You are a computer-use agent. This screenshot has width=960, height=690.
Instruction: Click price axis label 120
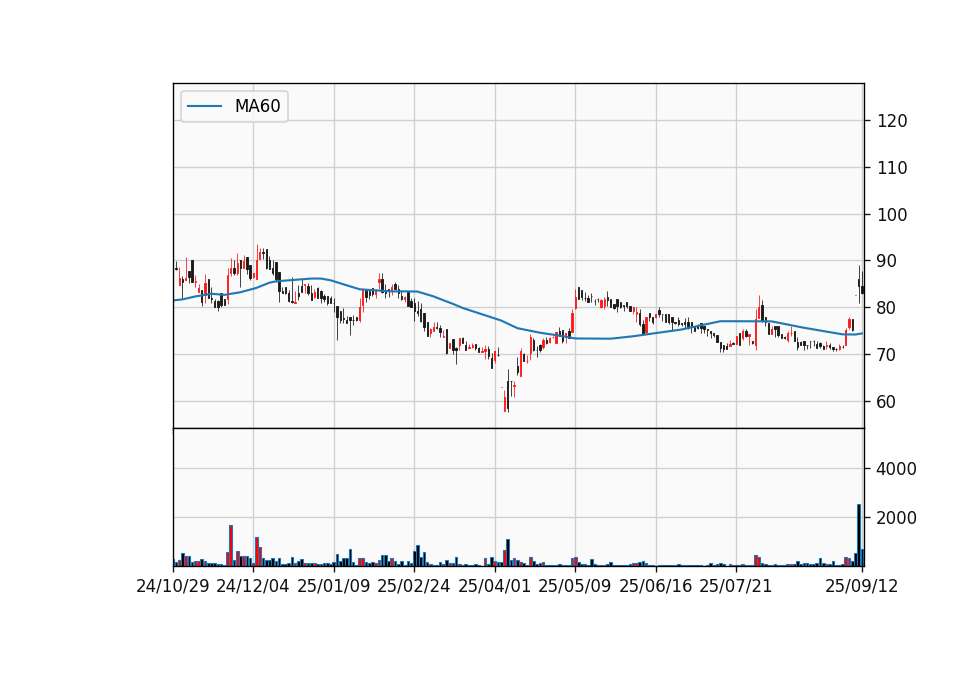[x=892, y=121]
